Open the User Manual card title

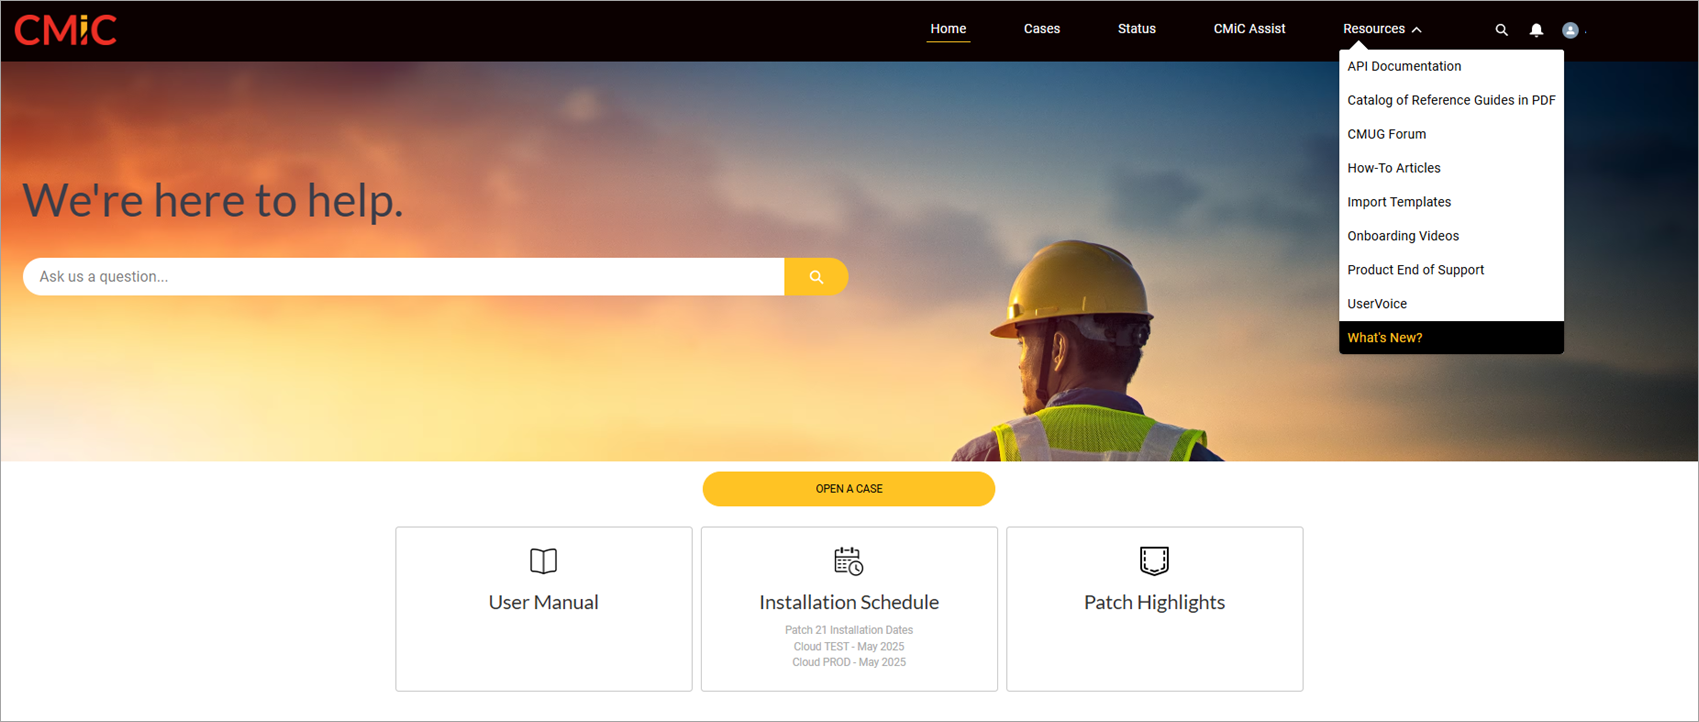543,602
